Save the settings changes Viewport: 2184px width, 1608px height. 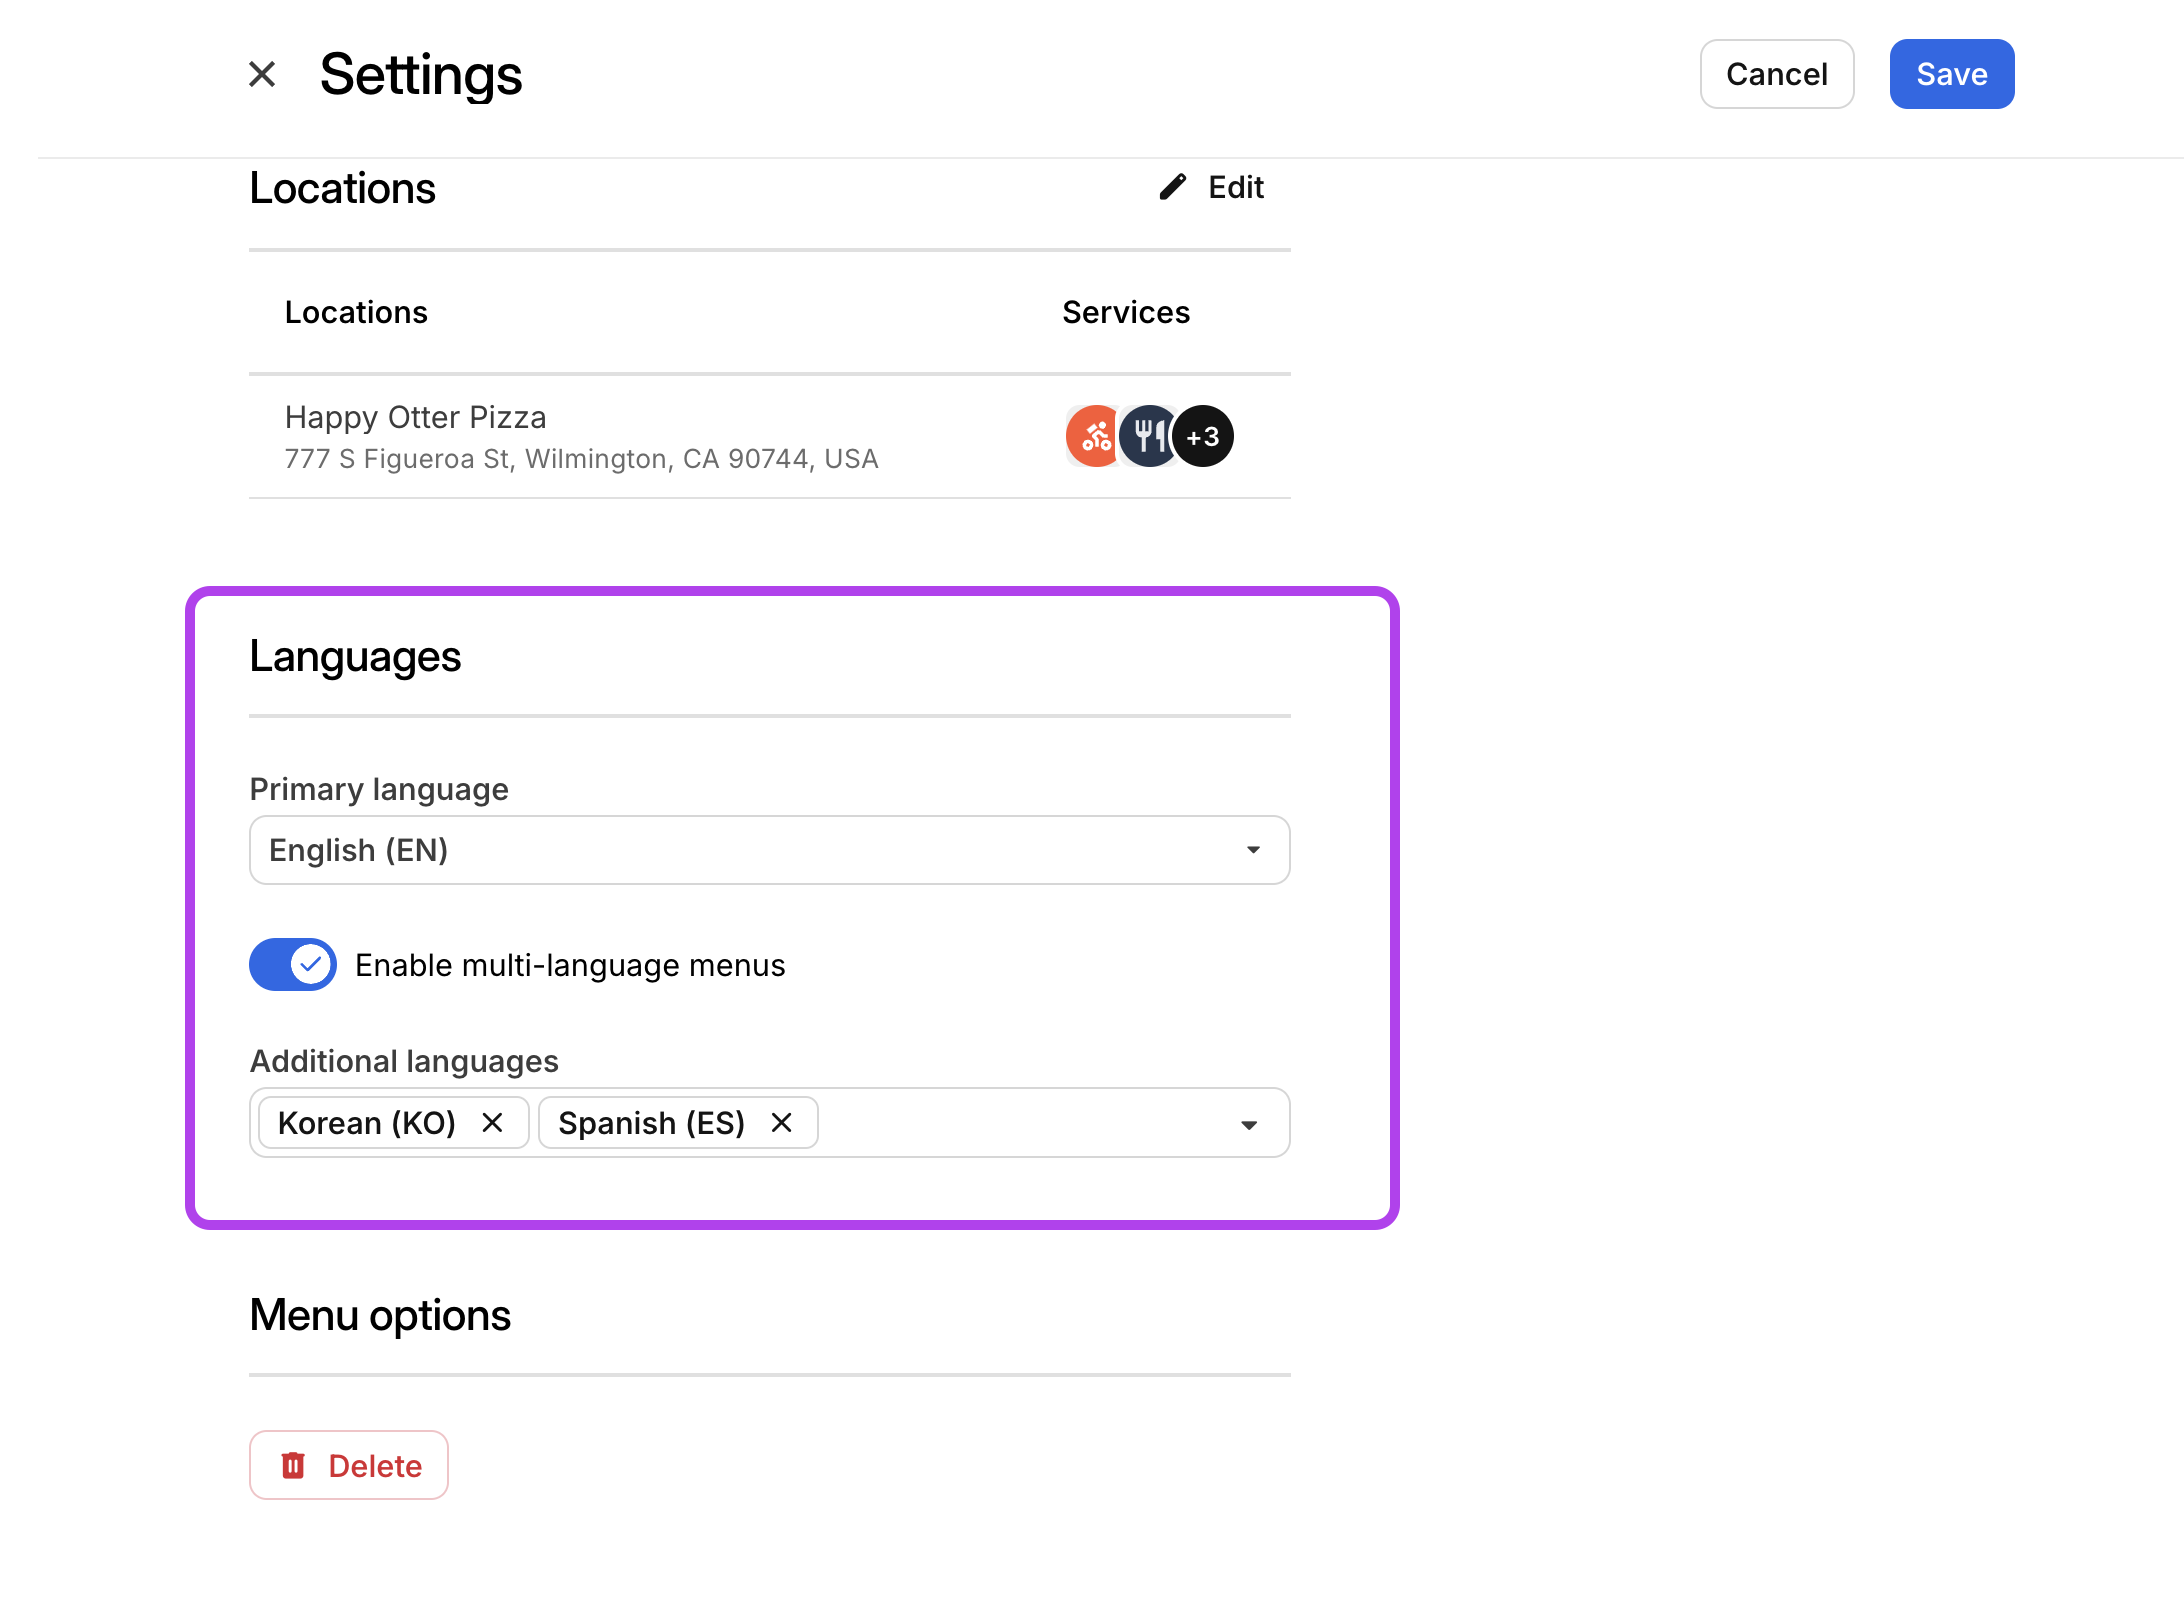1951,74
